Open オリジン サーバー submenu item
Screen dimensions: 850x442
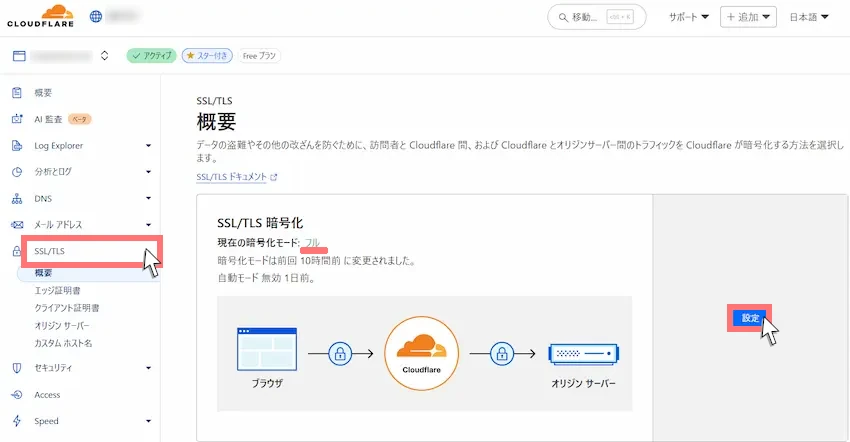[x=62, y=325]
